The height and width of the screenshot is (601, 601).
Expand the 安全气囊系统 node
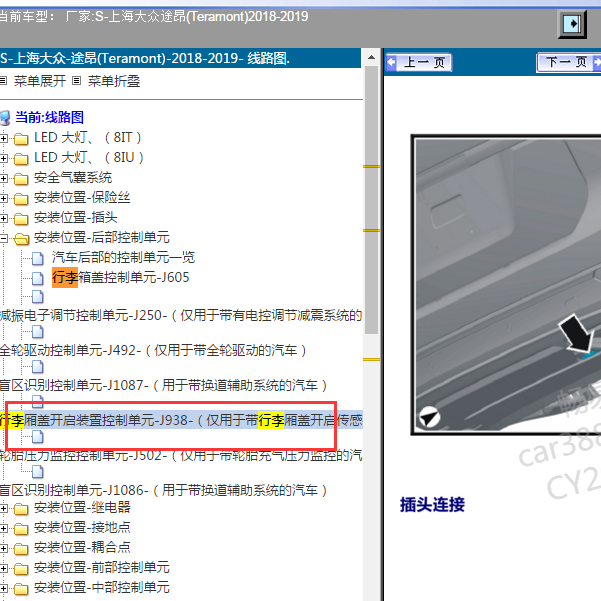(3, 179)
